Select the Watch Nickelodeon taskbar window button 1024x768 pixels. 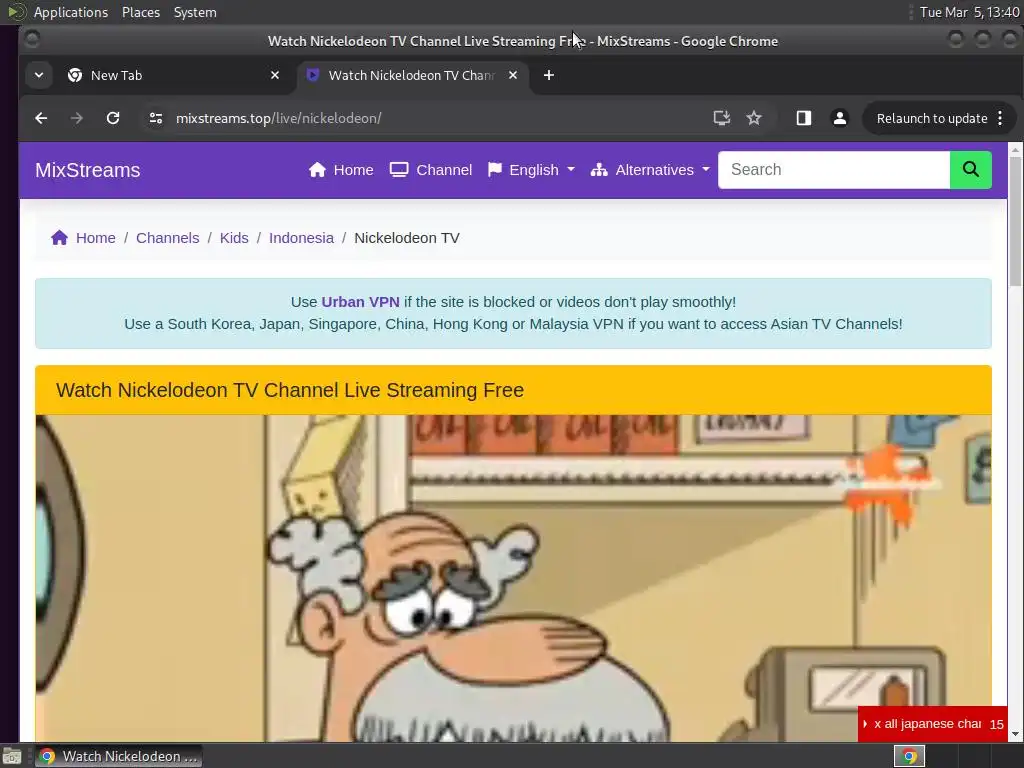[119, 756]
